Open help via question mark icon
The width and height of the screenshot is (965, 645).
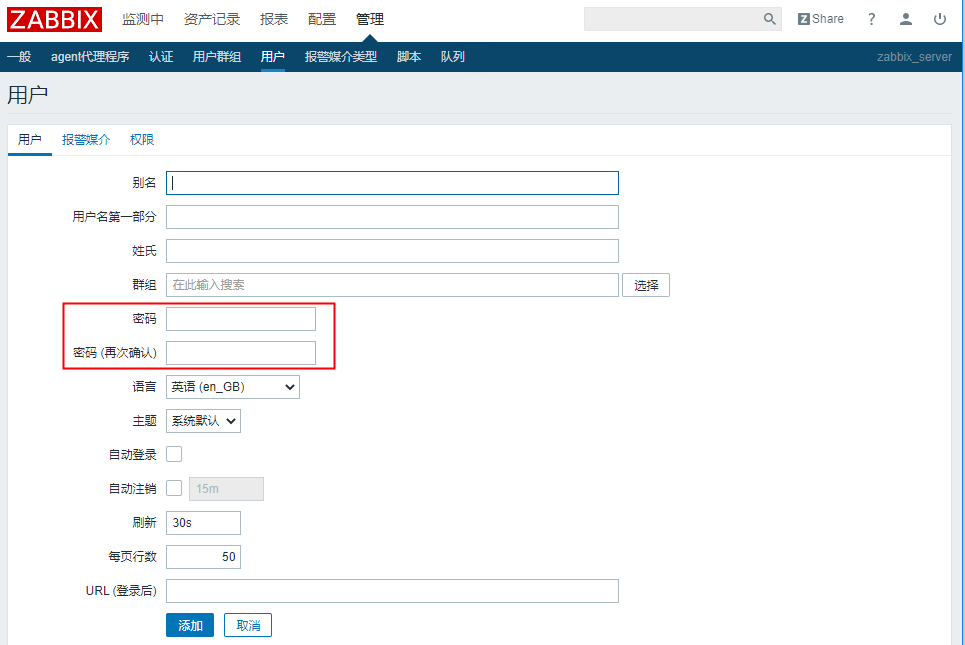click(871, 19)
